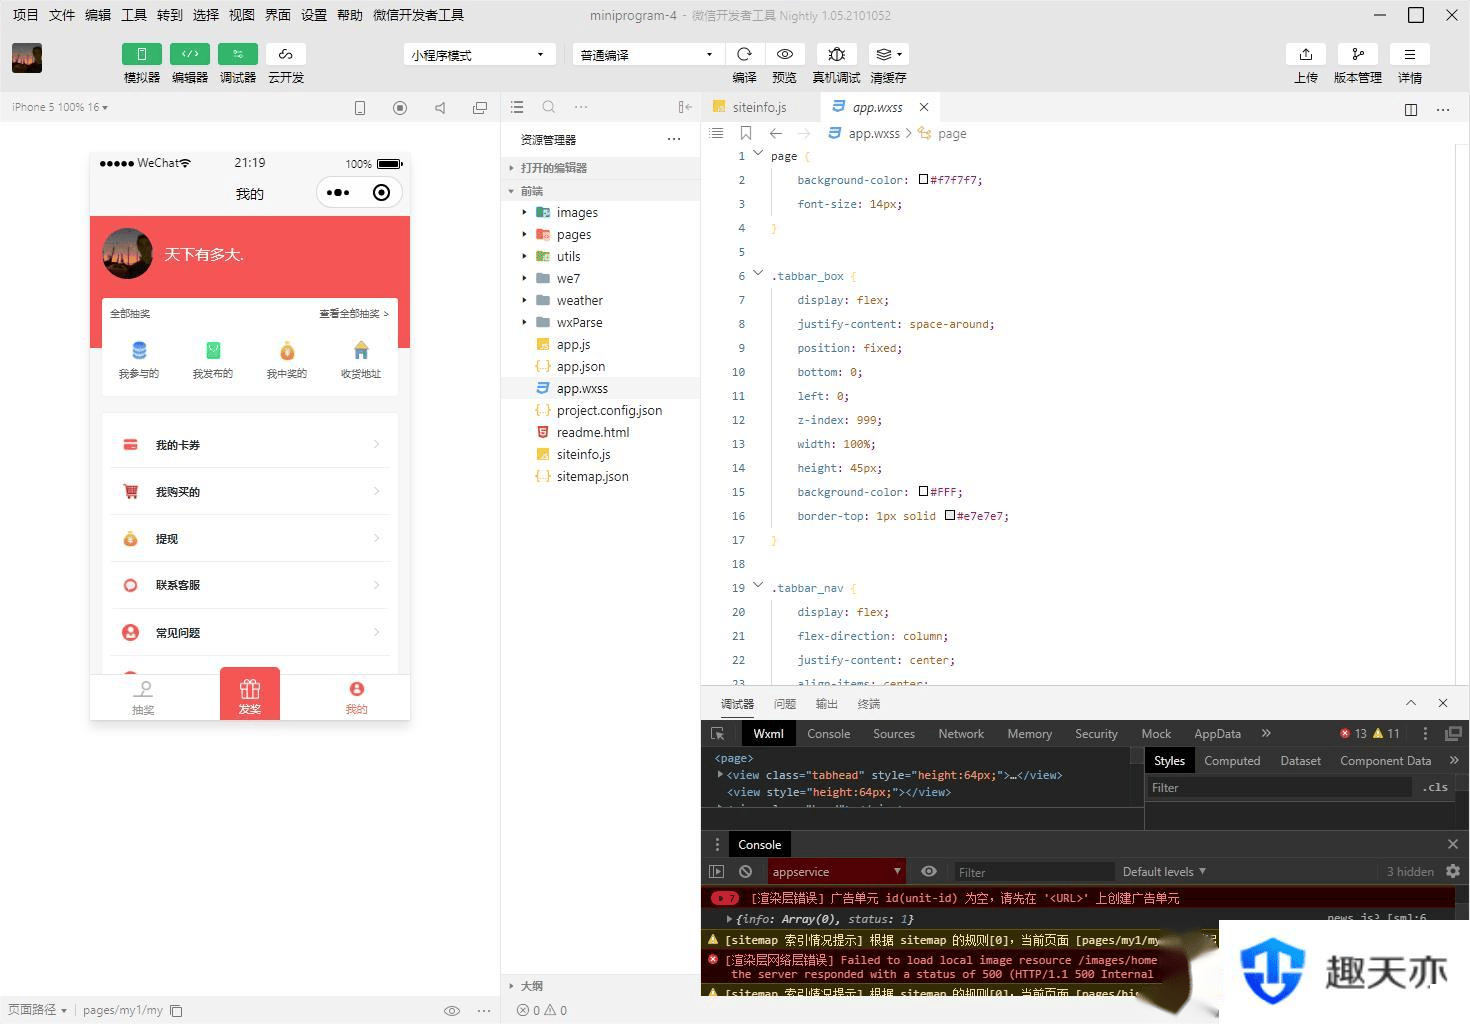Select the Computed styles tab

click(x=1232, y=760)
